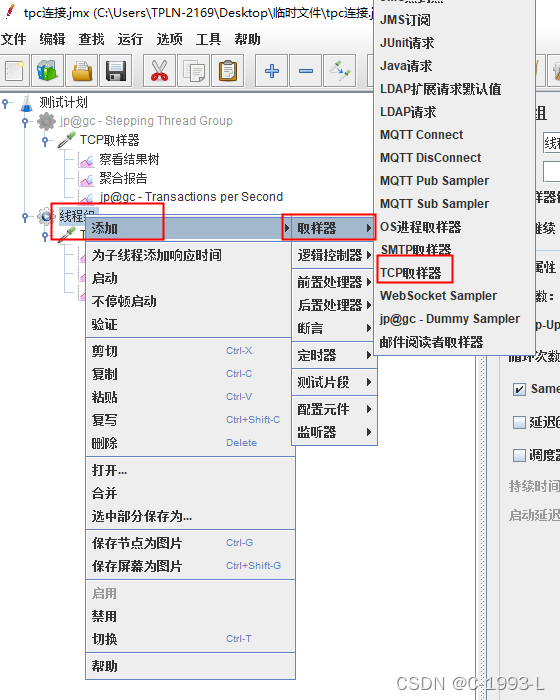Viewport: 560px width, 700px height.
Task: Open the 工具 menu
Action: tap(209, 39)
